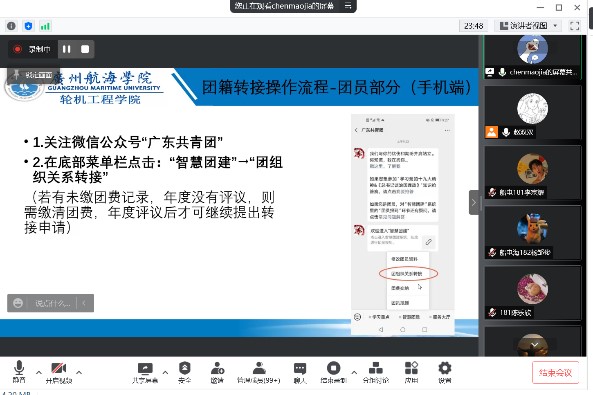Pause the recording with the pause button
The image size is (593, 395).
coord(67,49)
